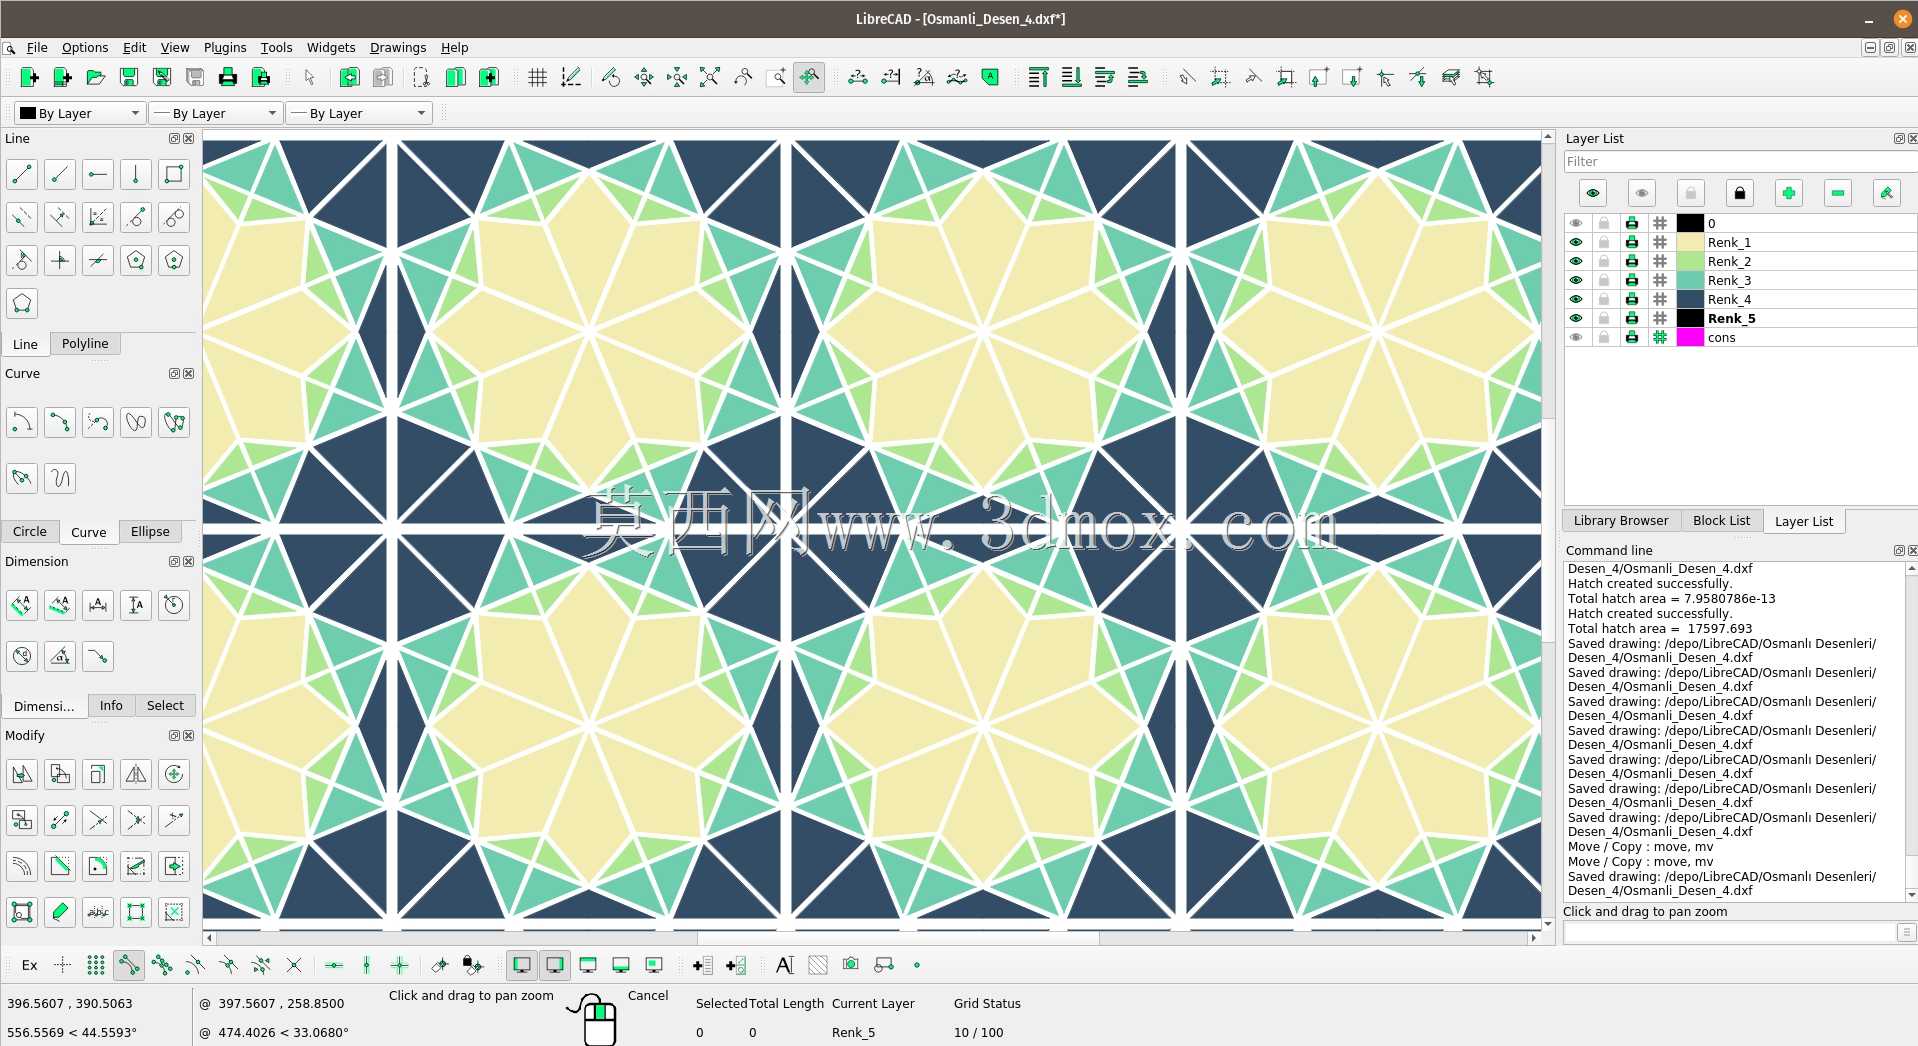Toggle the grid display

(x=538, y=77)
